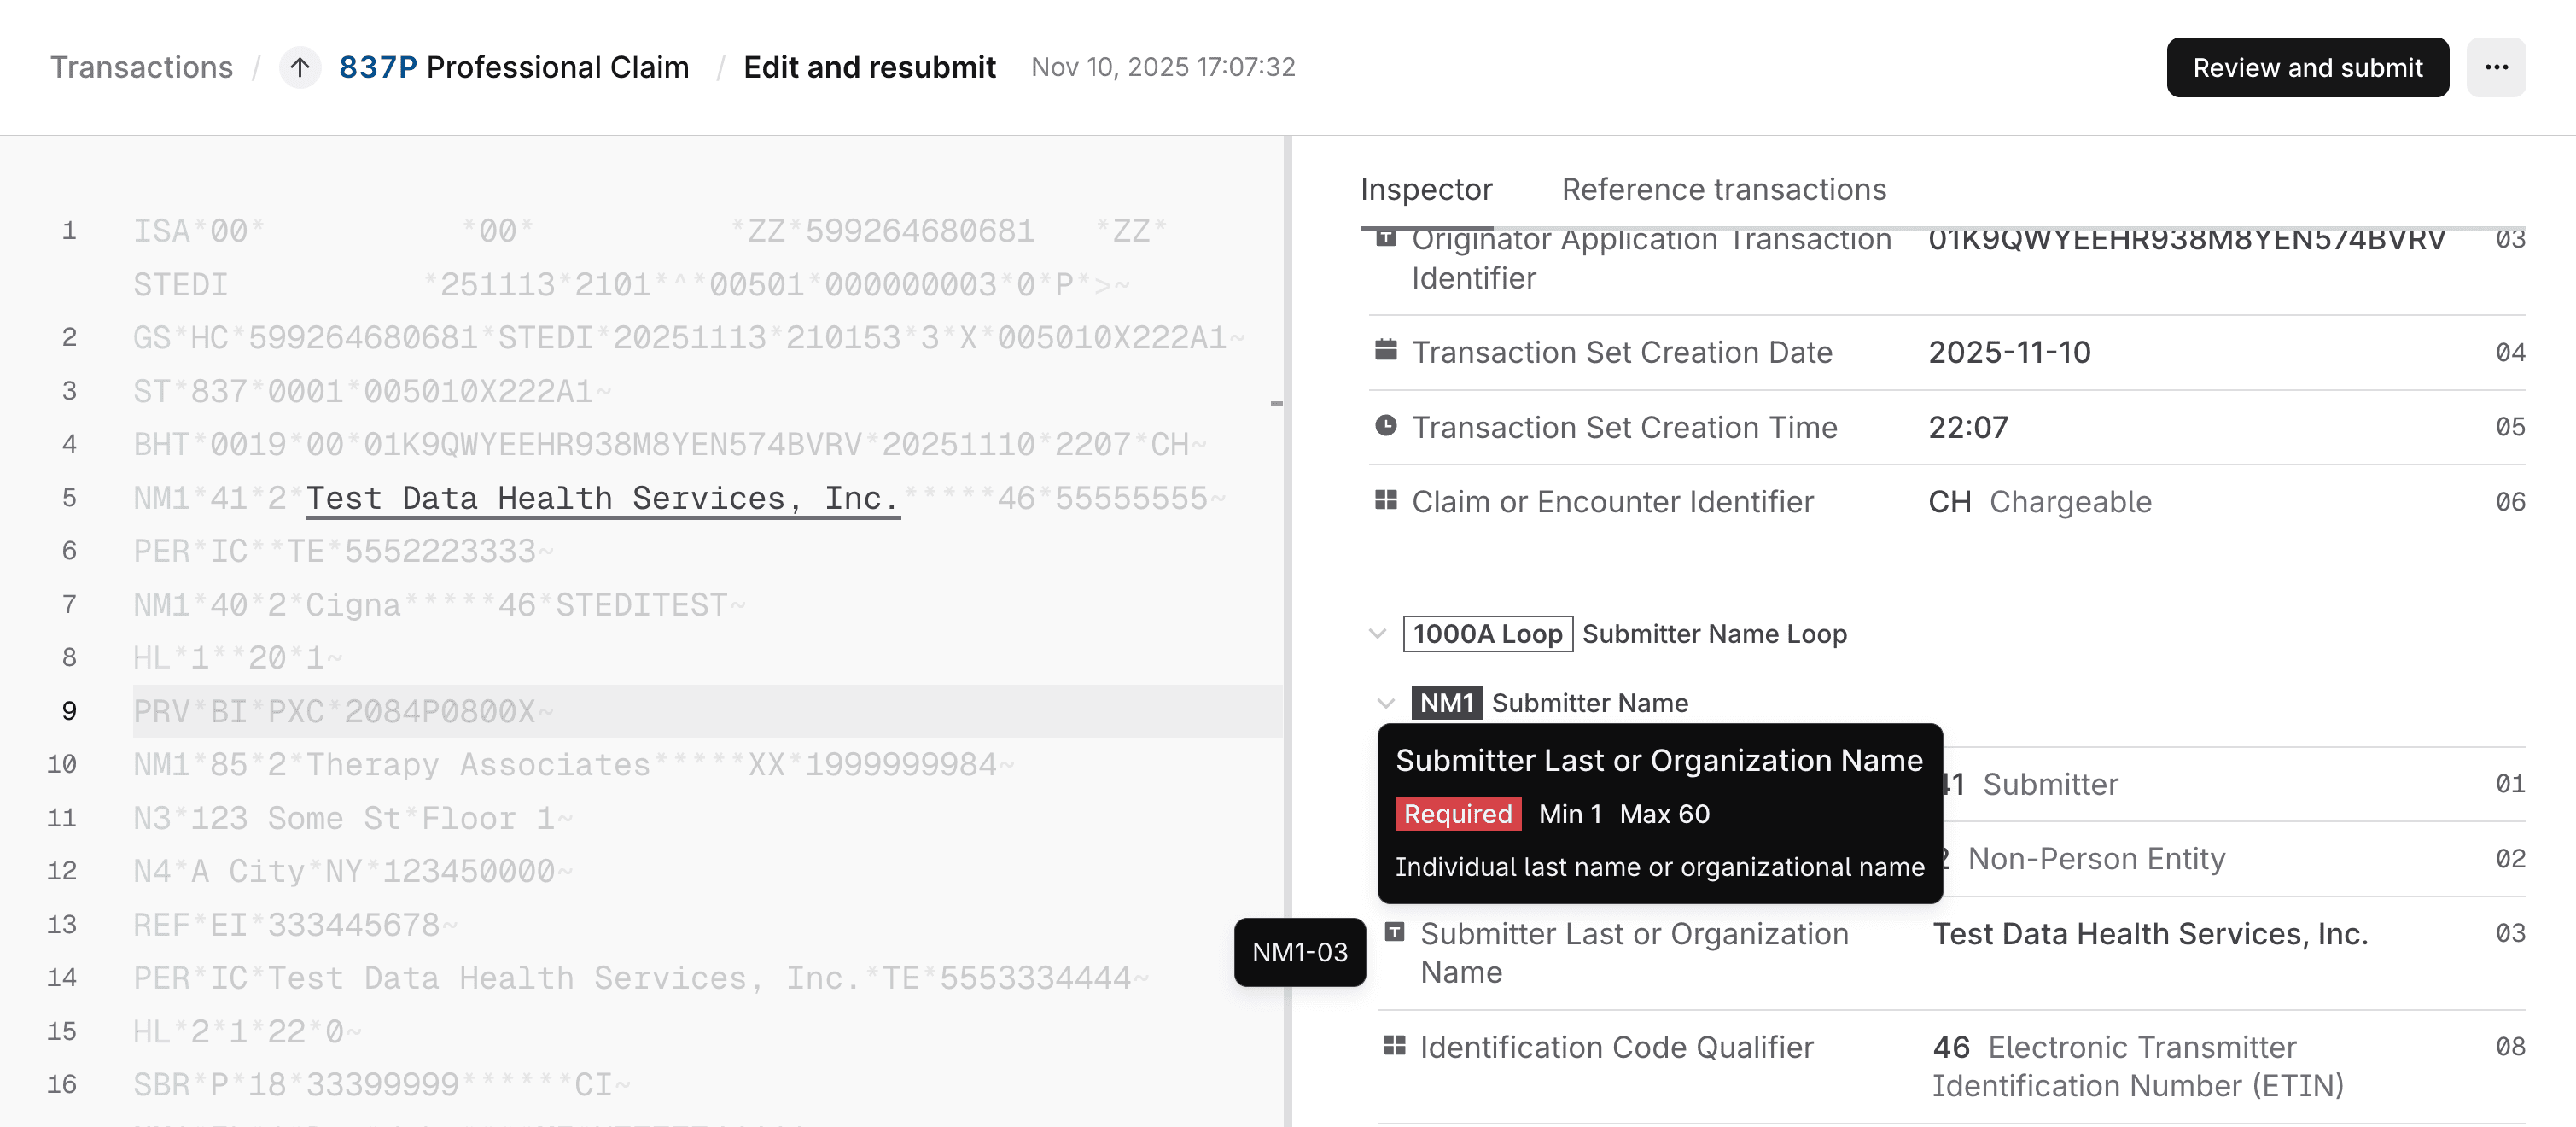The width and height of the screenshot is (2576, 1127).
Task: Click the calendar icon for Transaction Set Creation Date
Action: click(1386, 351)
